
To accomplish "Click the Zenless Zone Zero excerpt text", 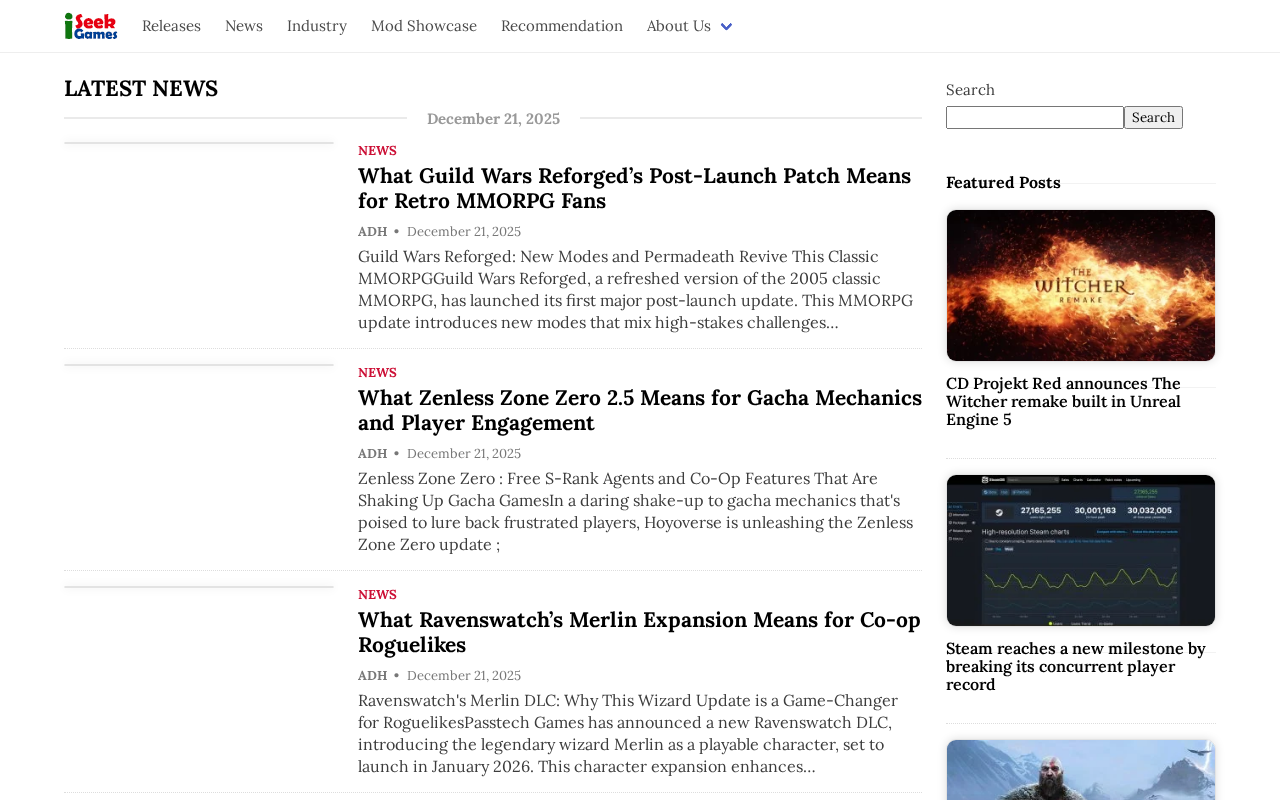I will click(636, 511).
